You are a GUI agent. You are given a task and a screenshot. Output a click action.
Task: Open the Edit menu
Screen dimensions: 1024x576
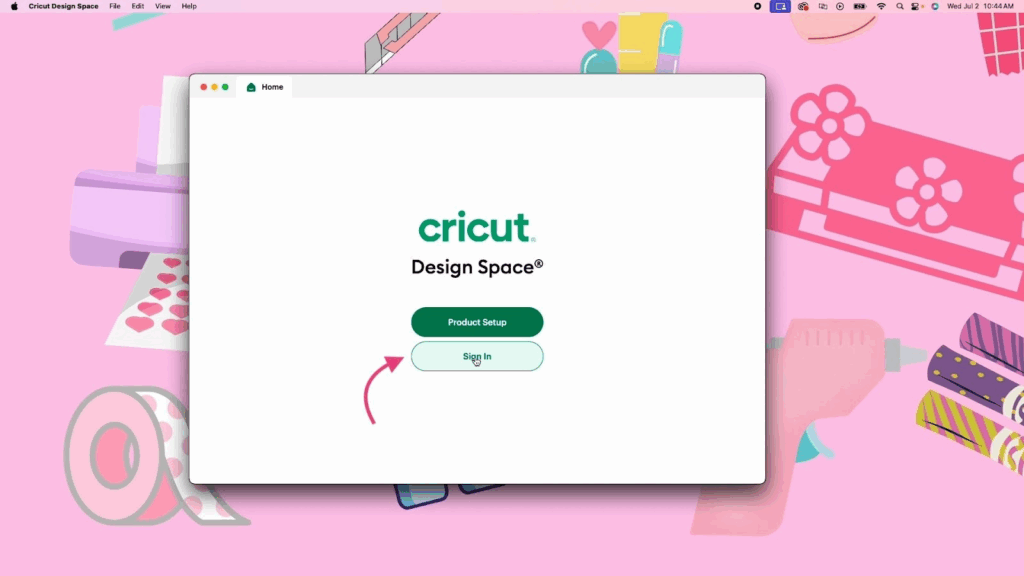[x=137, y=7]
